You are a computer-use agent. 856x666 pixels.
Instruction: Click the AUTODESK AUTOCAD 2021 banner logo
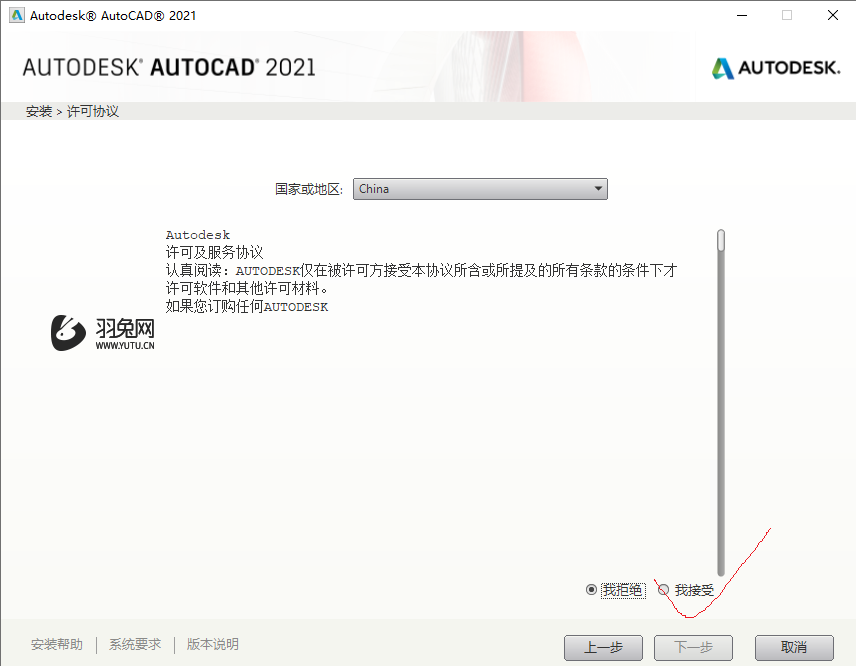(x=168, y=69)
